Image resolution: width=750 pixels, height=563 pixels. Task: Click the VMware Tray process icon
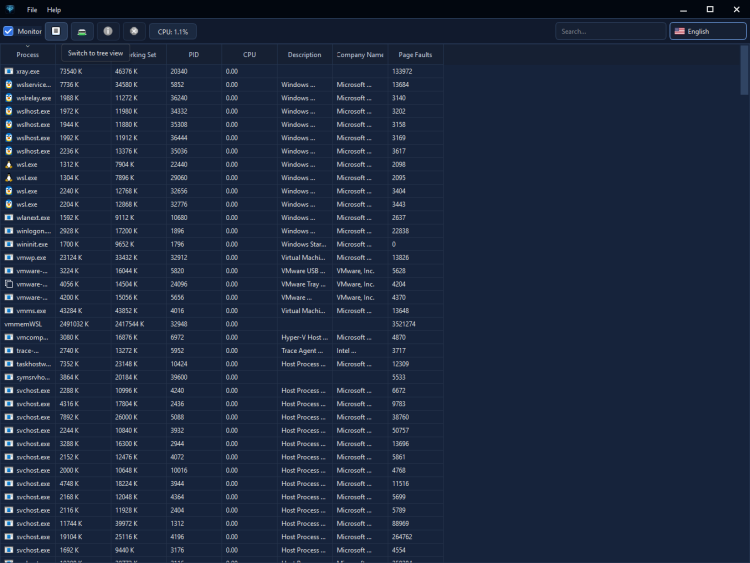point(9,284)
